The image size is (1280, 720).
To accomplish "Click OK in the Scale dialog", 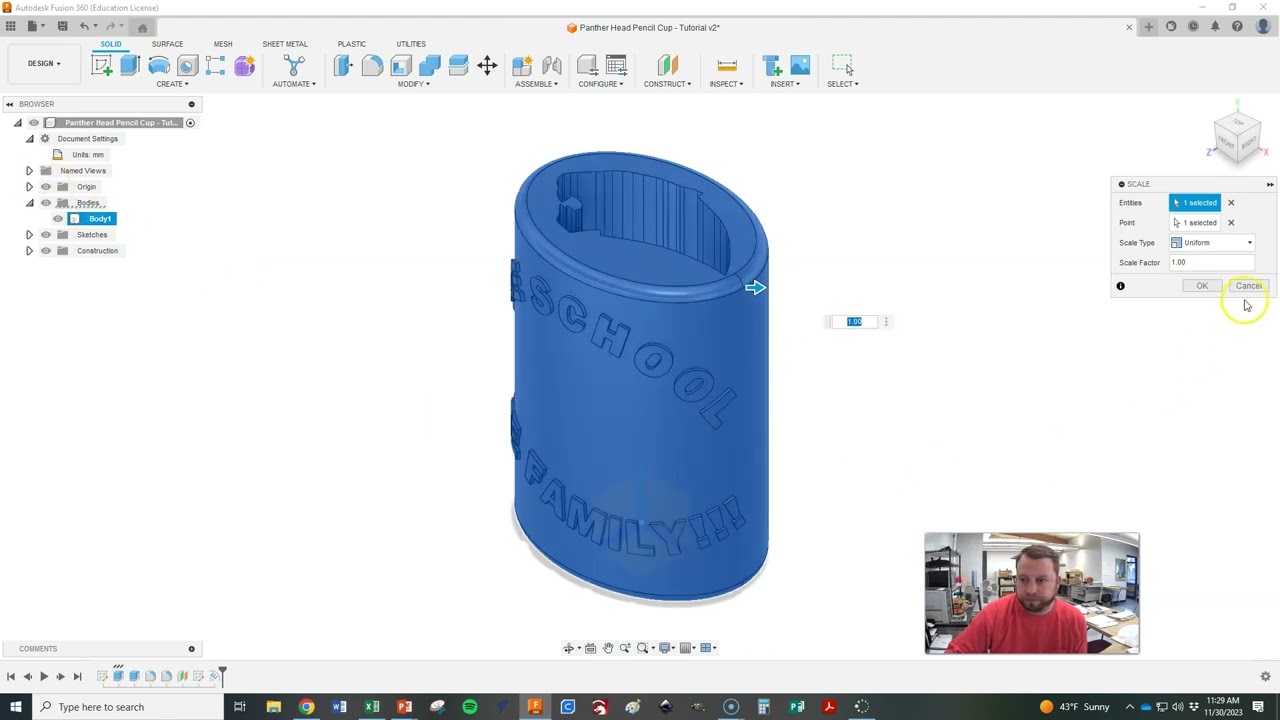I will pos(1202,286).
